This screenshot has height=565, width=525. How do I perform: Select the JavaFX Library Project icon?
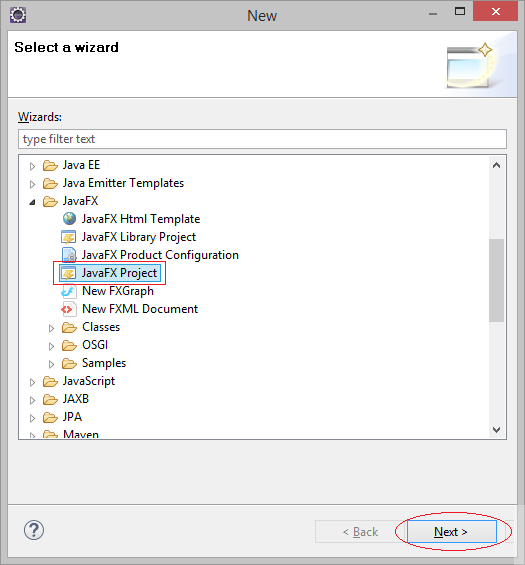(68, 237)
